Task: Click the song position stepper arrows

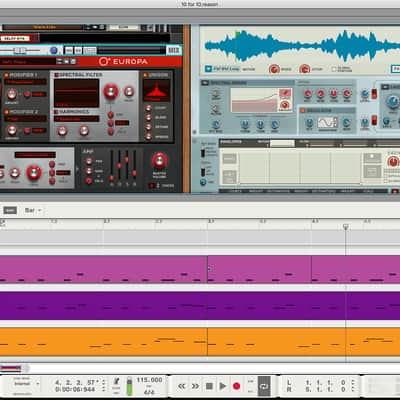Action: (x=104, y=386)
